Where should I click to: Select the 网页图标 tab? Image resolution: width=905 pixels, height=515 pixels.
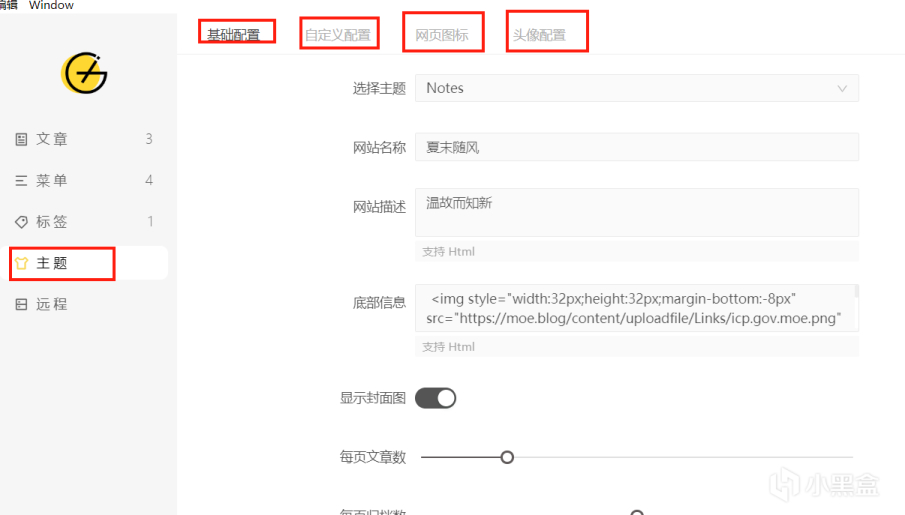442,35
